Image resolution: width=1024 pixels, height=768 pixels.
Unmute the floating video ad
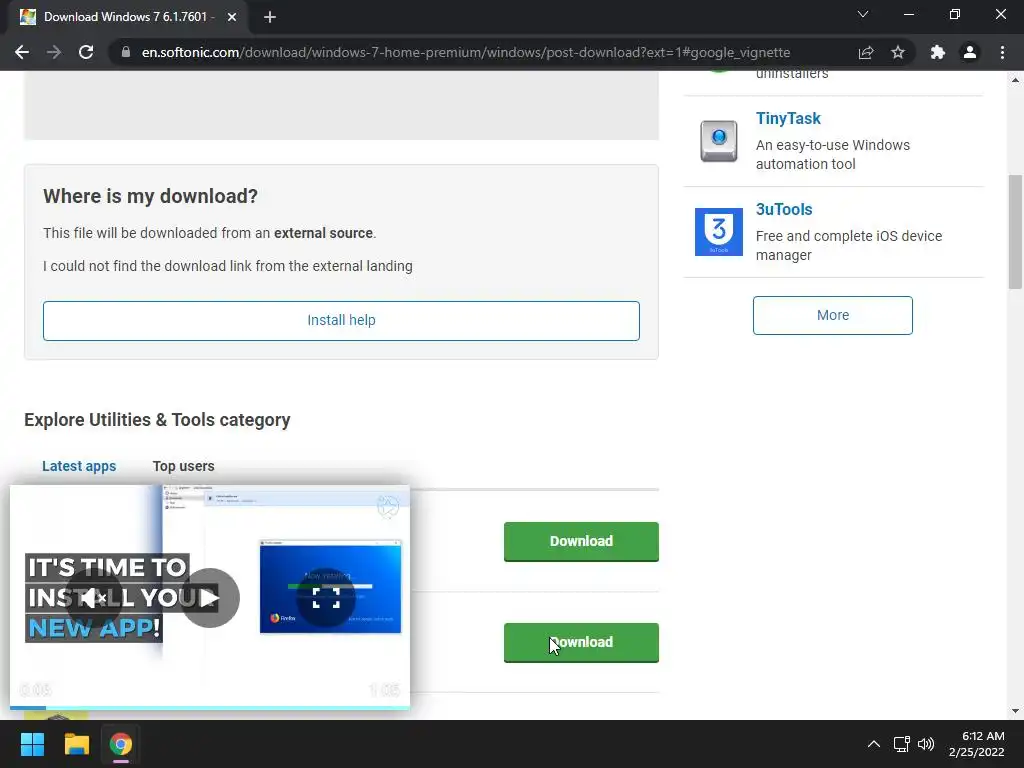click(x=93, y=598)
